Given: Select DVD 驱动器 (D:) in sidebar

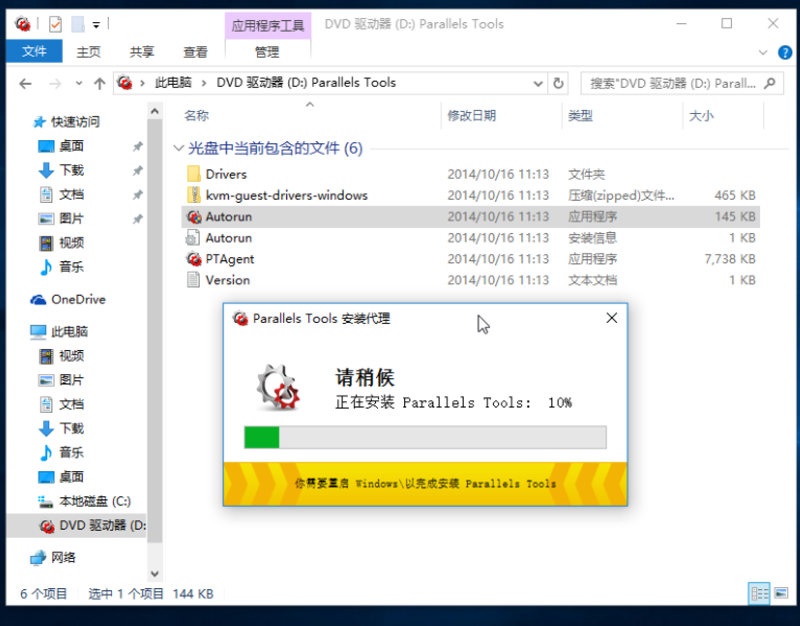Looking at the screenshot, I should [77, 525].
